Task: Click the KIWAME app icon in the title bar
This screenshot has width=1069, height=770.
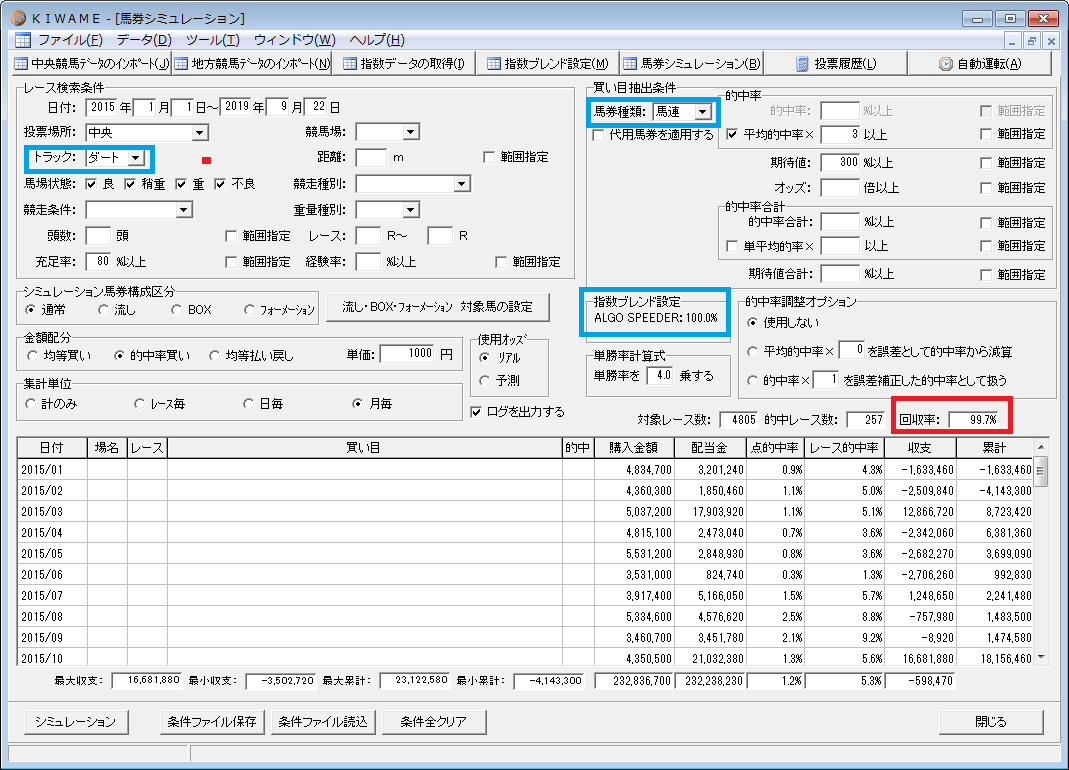Action: [18, 18]
